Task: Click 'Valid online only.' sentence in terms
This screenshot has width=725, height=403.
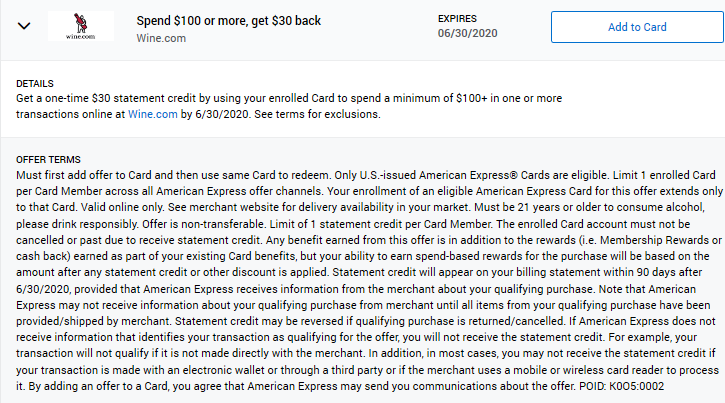Action: (x=123, y=208)
